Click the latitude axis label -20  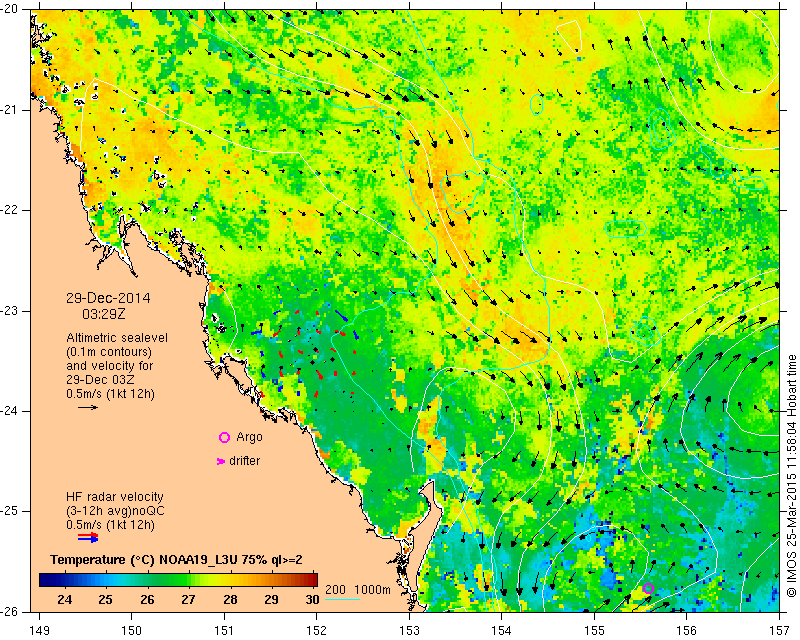9,9
